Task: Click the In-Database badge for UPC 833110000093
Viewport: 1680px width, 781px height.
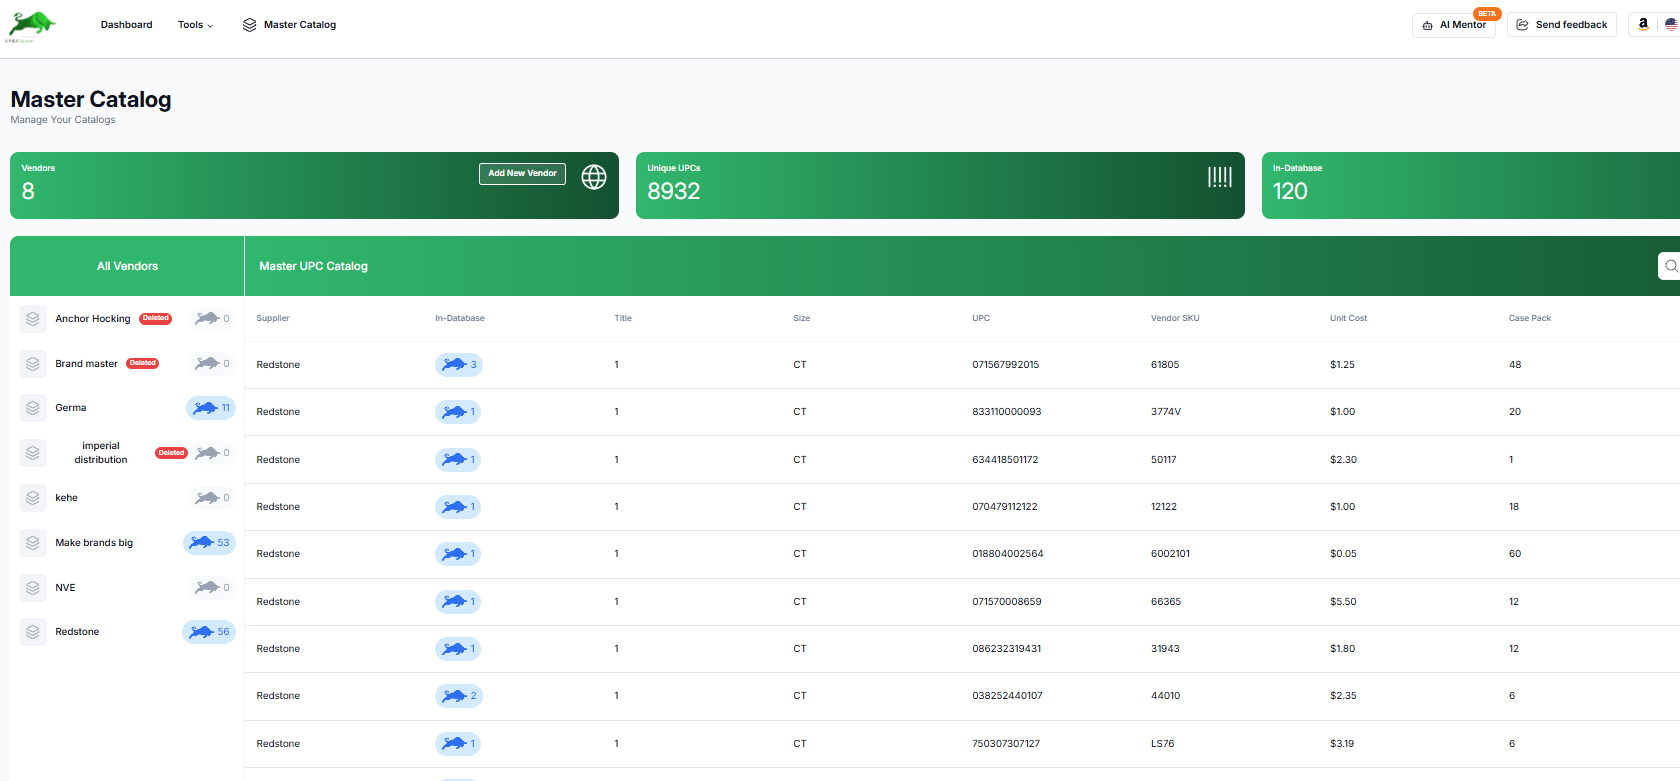Action: [x=458, y=412]
